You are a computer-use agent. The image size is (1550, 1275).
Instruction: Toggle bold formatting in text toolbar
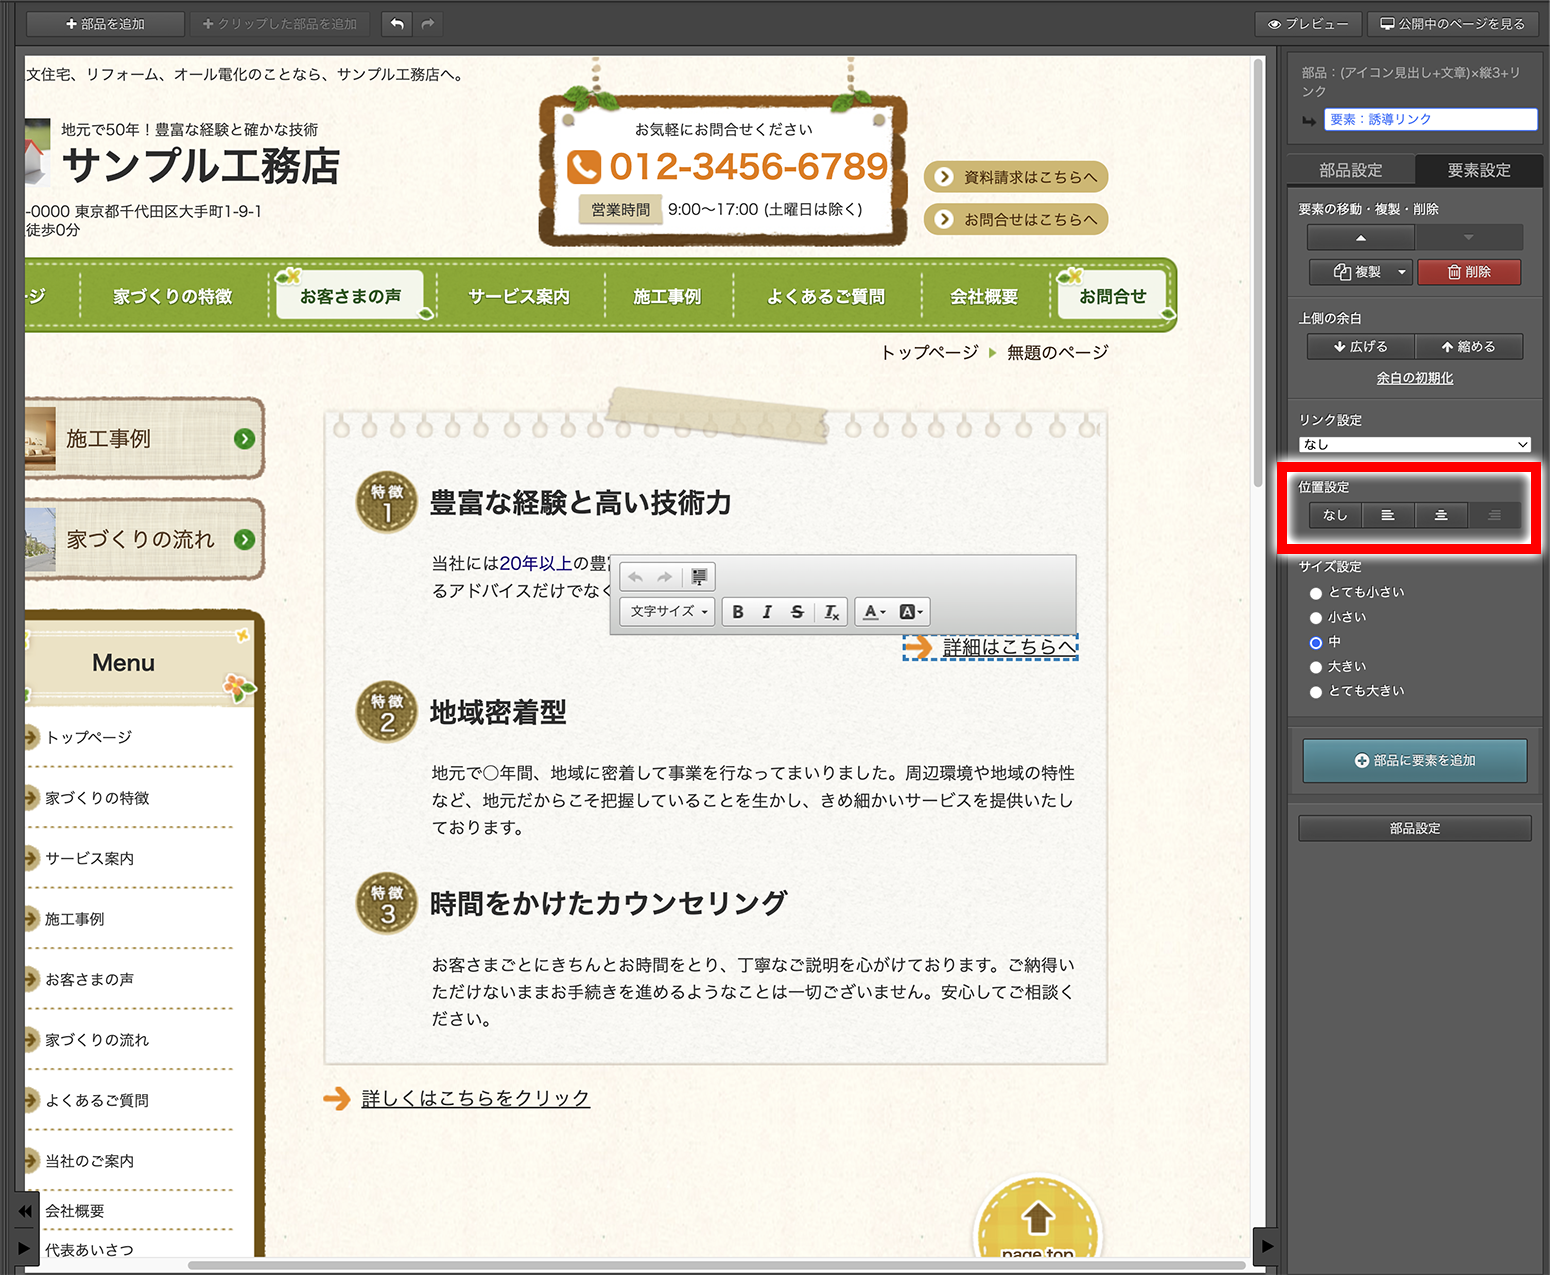pyautogui.click(x=738, y=612)
